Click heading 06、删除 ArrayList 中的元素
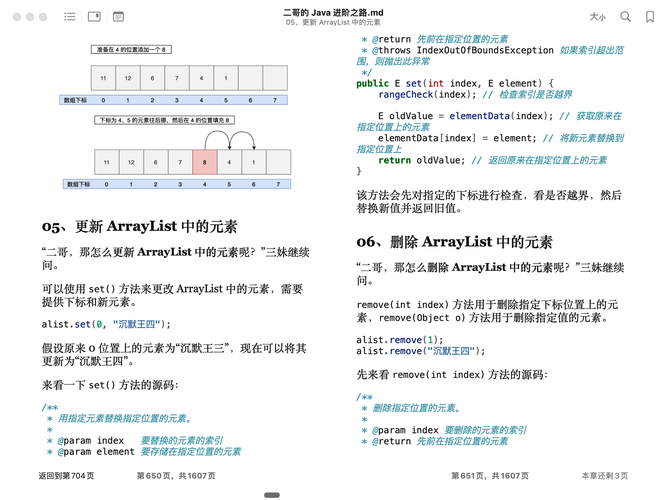The image size is (667, 500). pyautogui.click(x=455, y=242)
